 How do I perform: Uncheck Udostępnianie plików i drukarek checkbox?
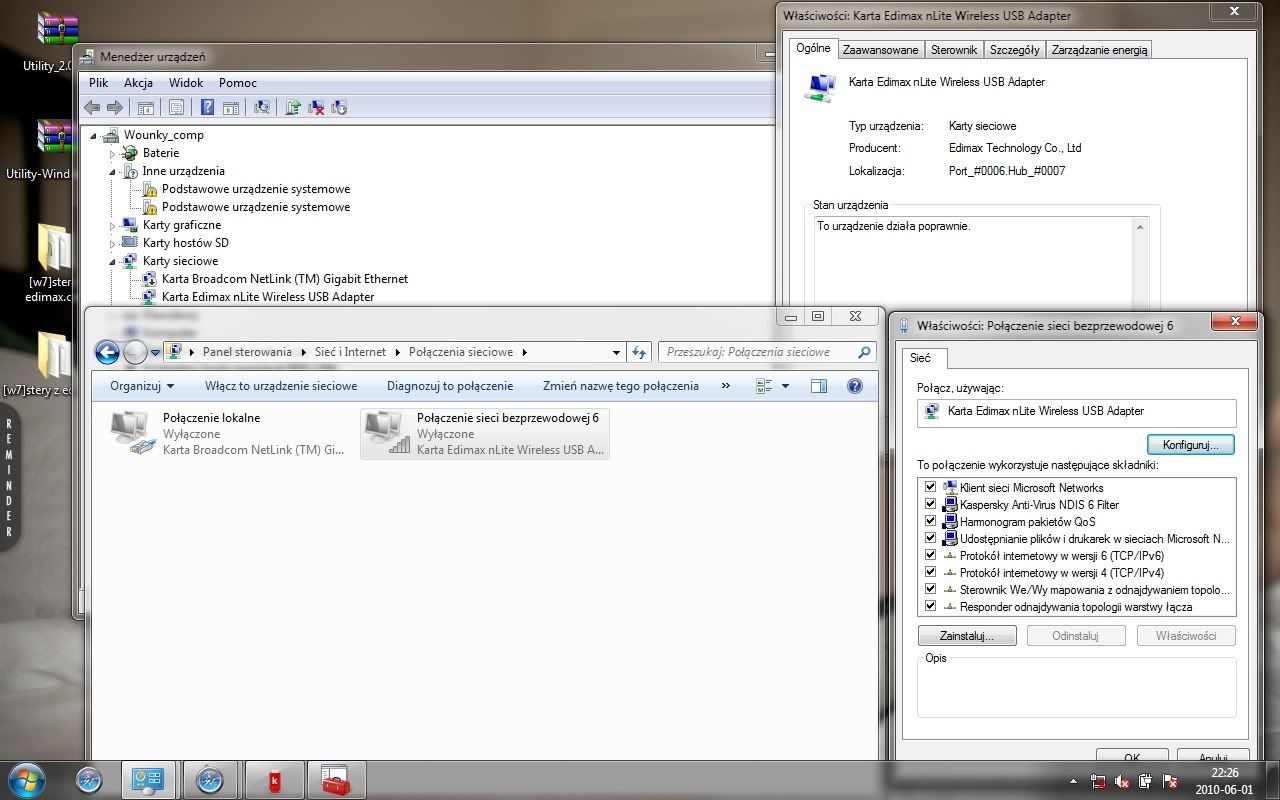click(x=930, y=538)
